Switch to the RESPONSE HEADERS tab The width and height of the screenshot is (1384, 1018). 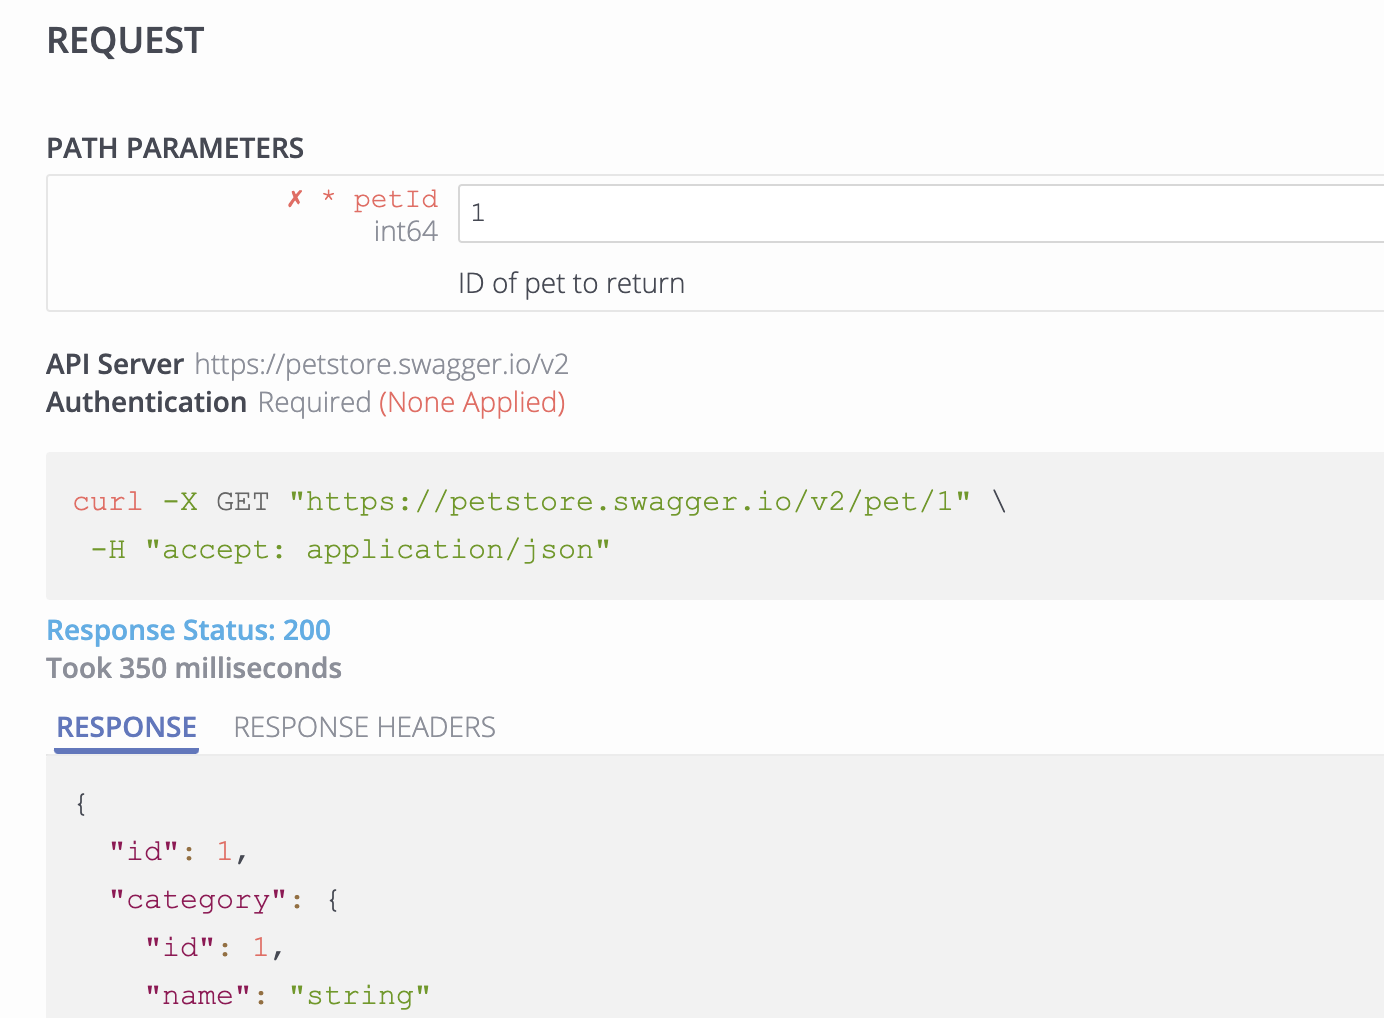(x=364, y=727)
